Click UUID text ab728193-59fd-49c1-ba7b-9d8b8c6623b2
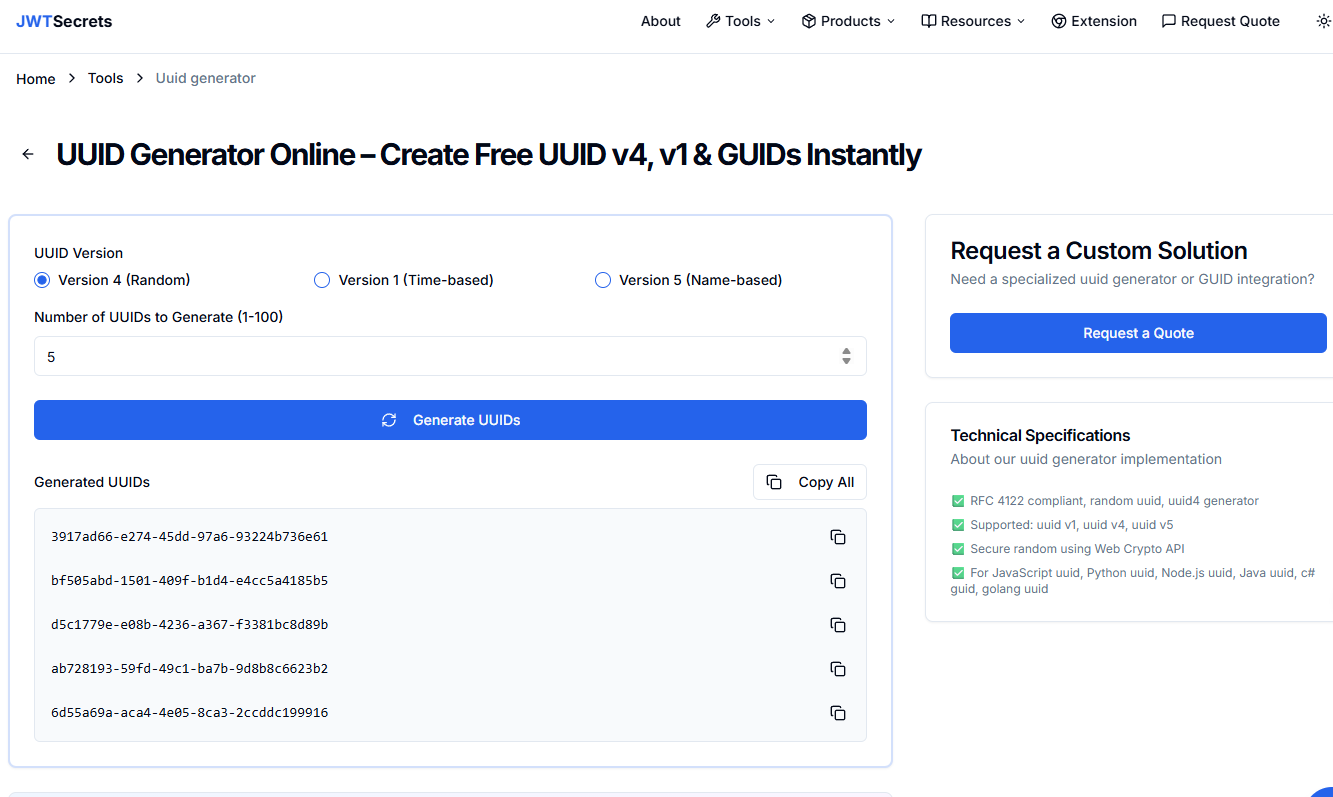This screenshot has width=1333, height=797. pos(189,669)
